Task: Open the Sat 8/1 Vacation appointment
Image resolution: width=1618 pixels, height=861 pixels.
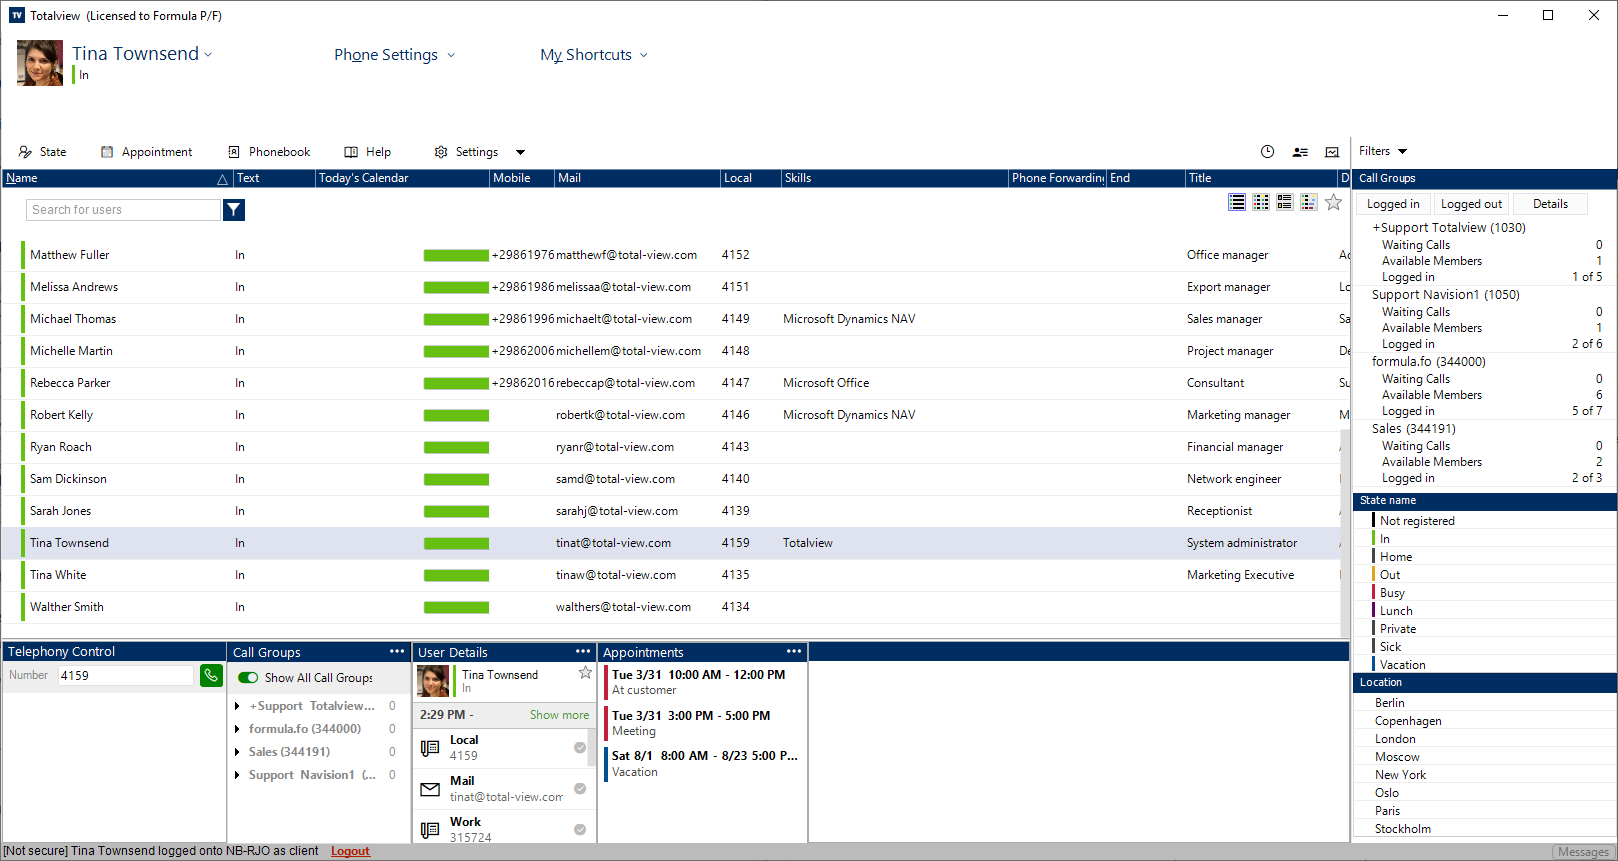Action: click(x=705, y=764)
